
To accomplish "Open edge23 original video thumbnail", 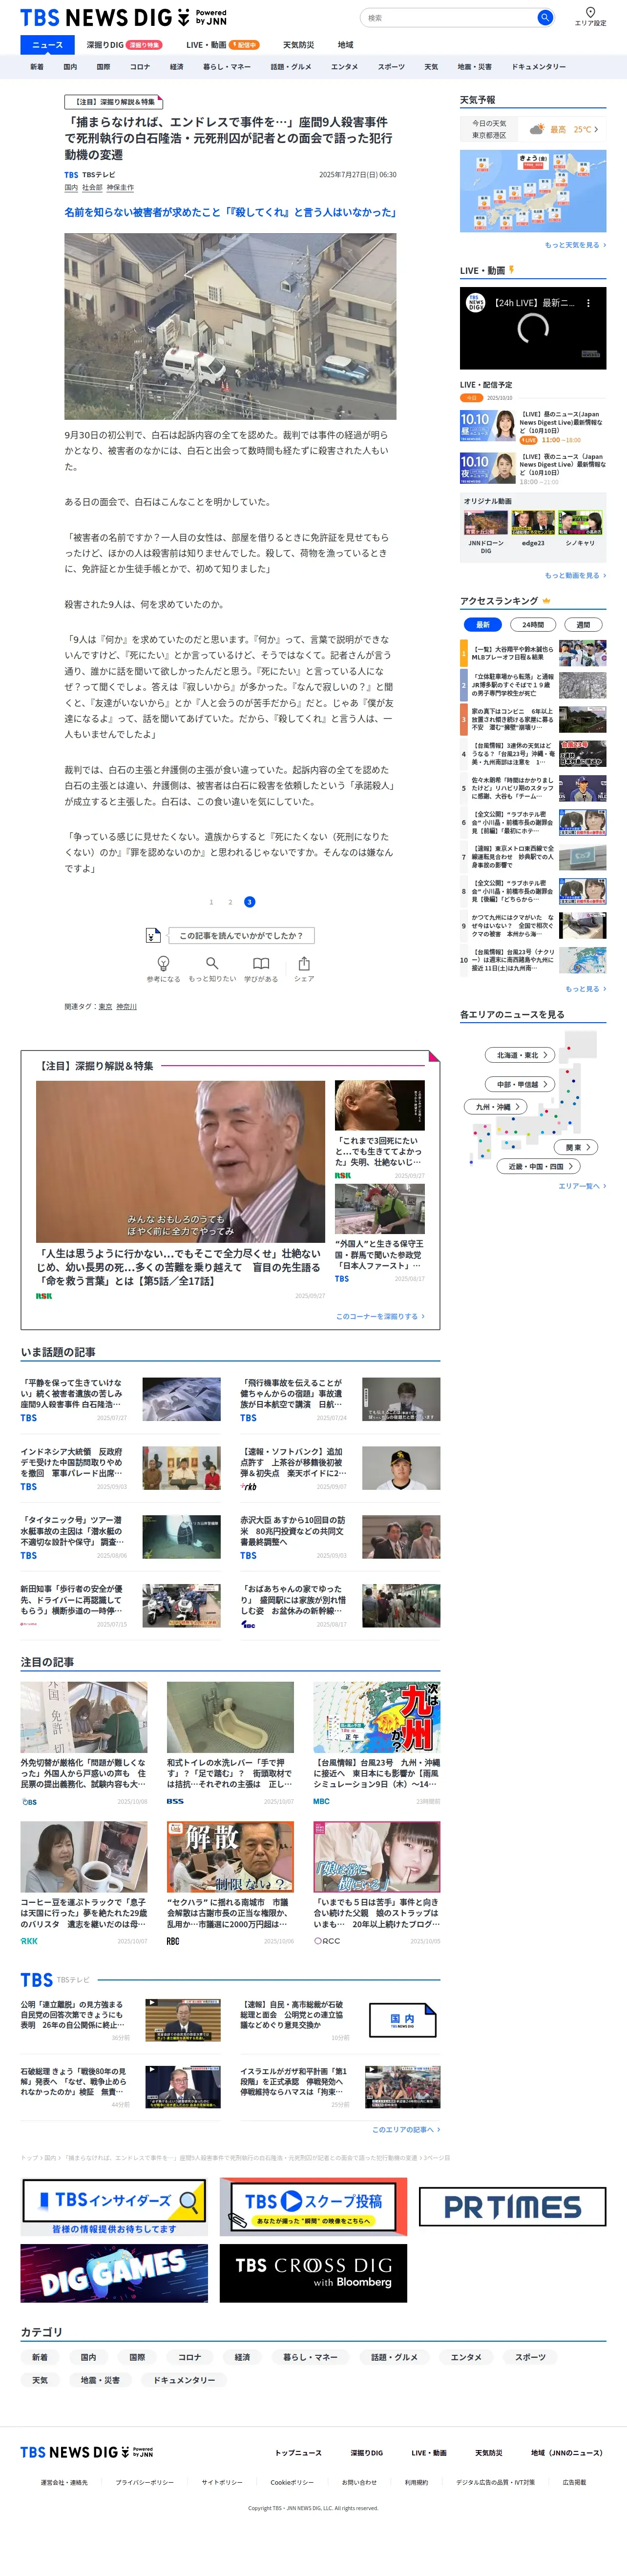I will pyautogui.click(x=533, y=522).
